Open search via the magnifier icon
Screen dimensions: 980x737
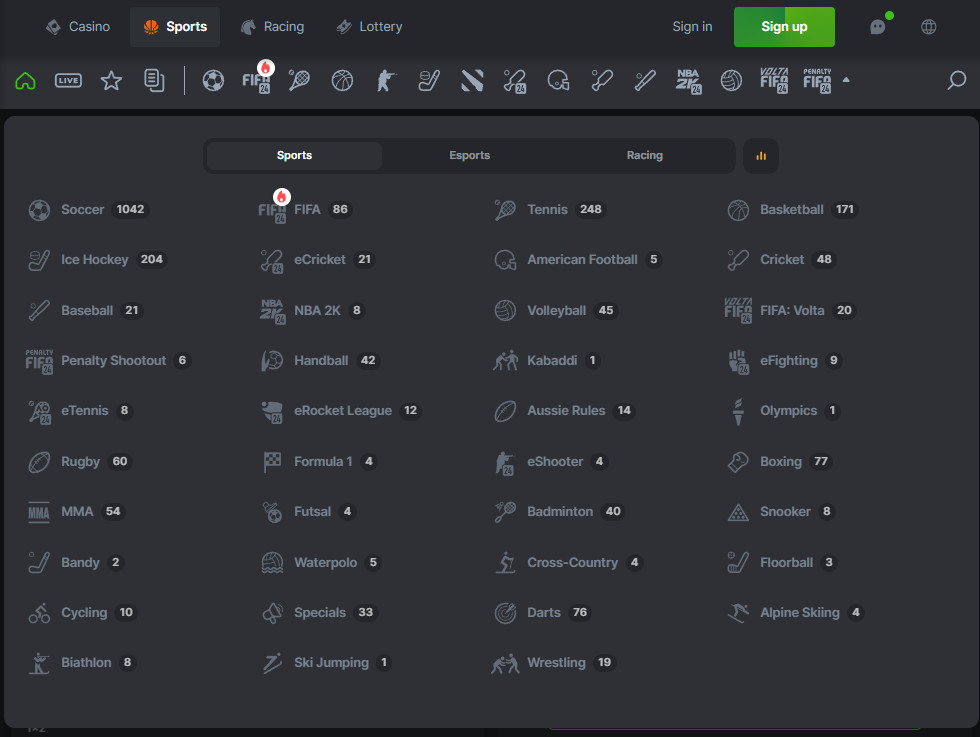click(956, 81)
